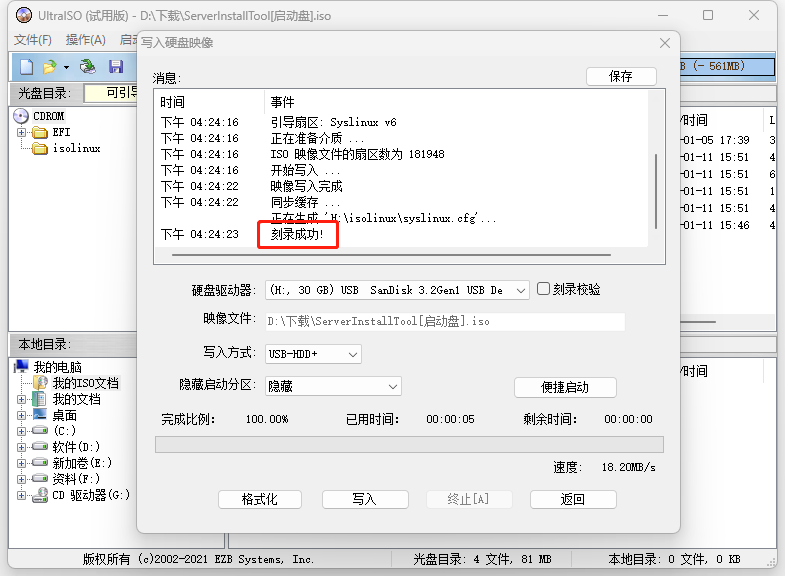This screenshot has width=785, height=576.
Task: Click the write progress bar
Action: [409, 444]
